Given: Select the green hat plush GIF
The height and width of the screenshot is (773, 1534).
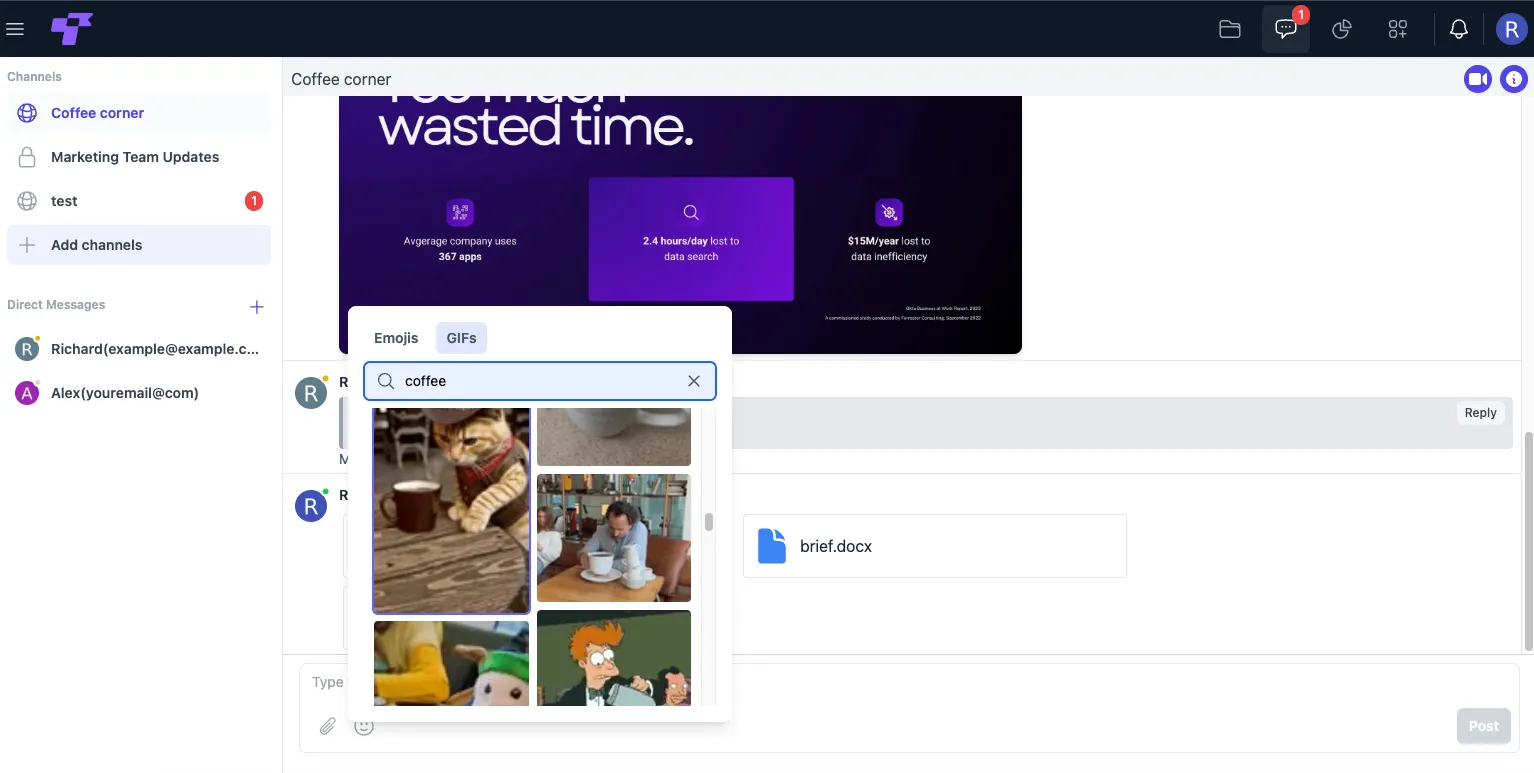Looking at the screenshot, I should tap(451, 663).
